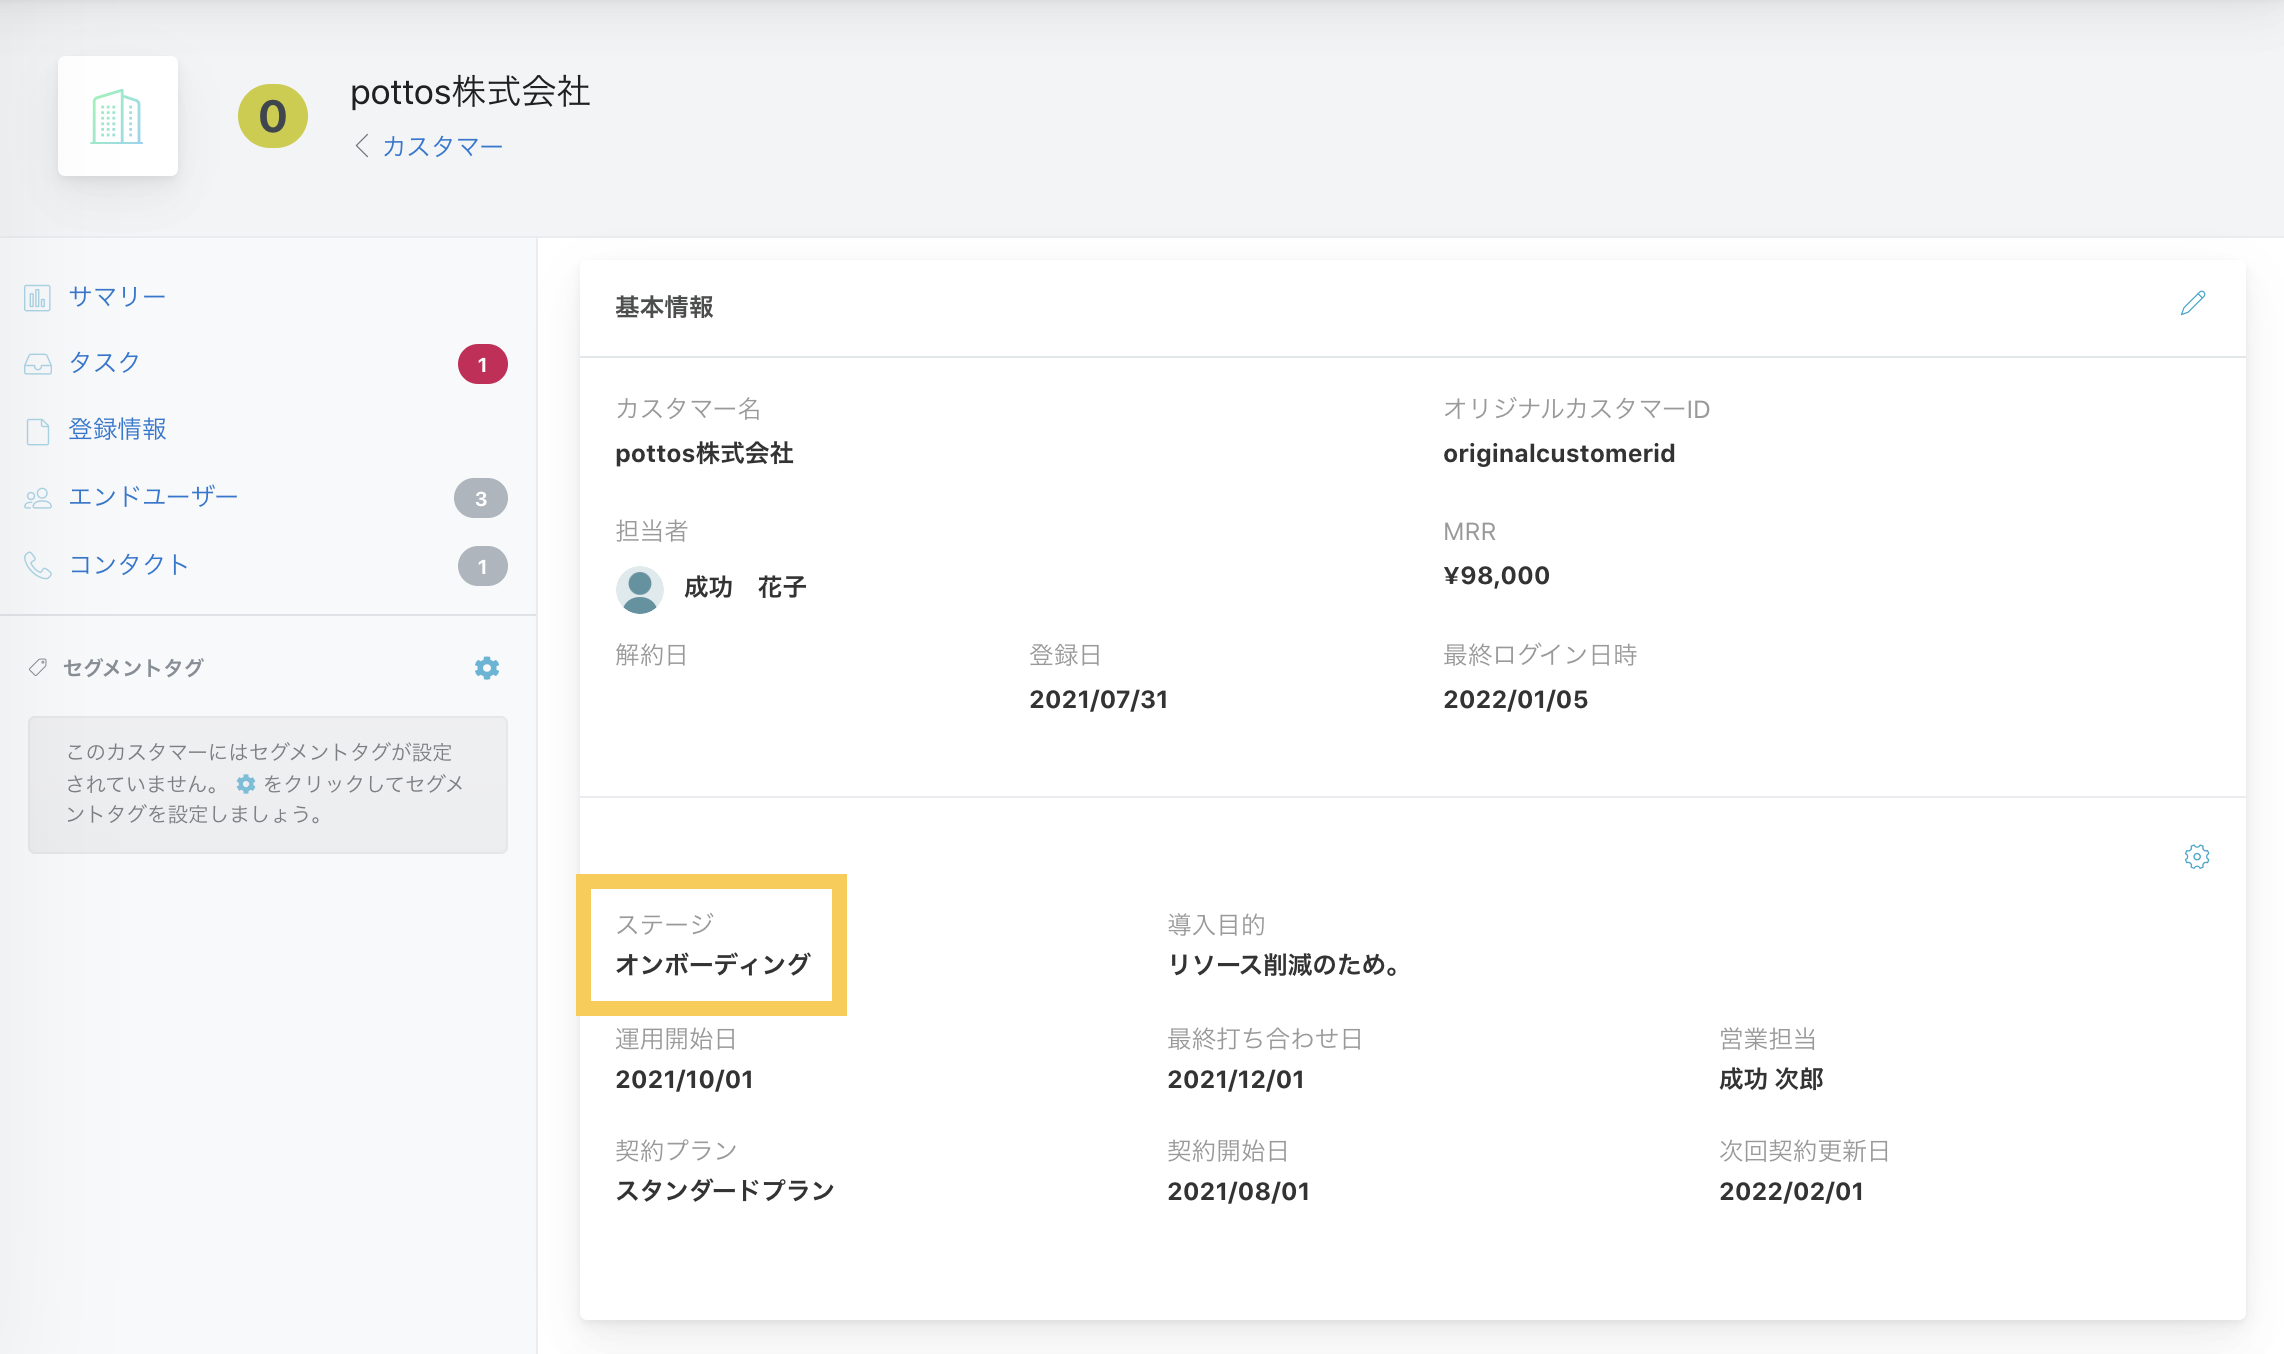This screenshot has width=2284, height=1354.
Task: Click the タスク inbox icon
Action: [38, 364]
